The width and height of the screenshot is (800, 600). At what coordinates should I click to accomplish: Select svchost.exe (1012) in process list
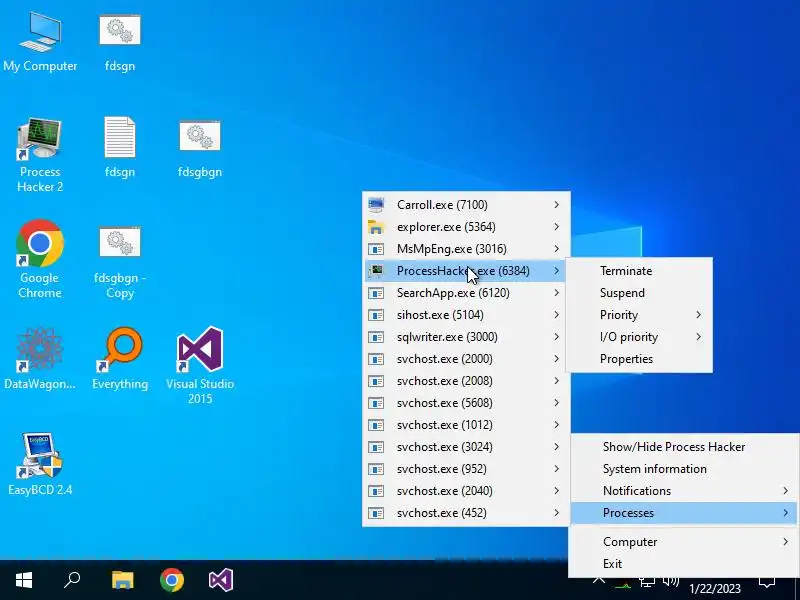point(466,425)
